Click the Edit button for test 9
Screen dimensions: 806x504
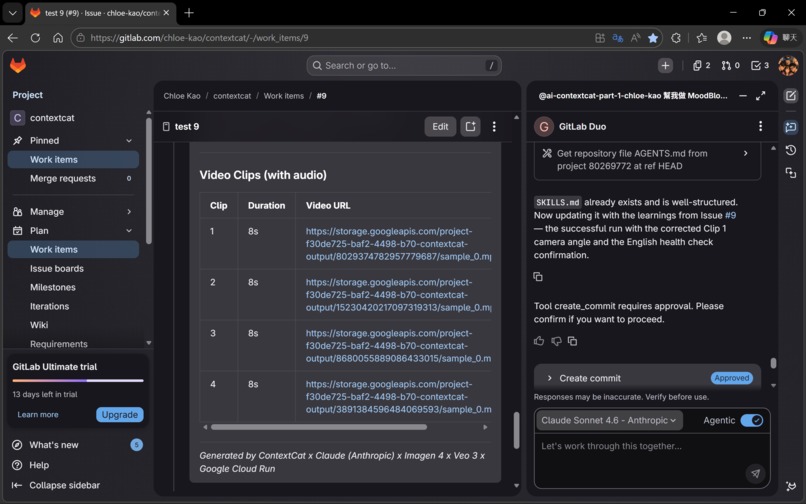(440, 127)
